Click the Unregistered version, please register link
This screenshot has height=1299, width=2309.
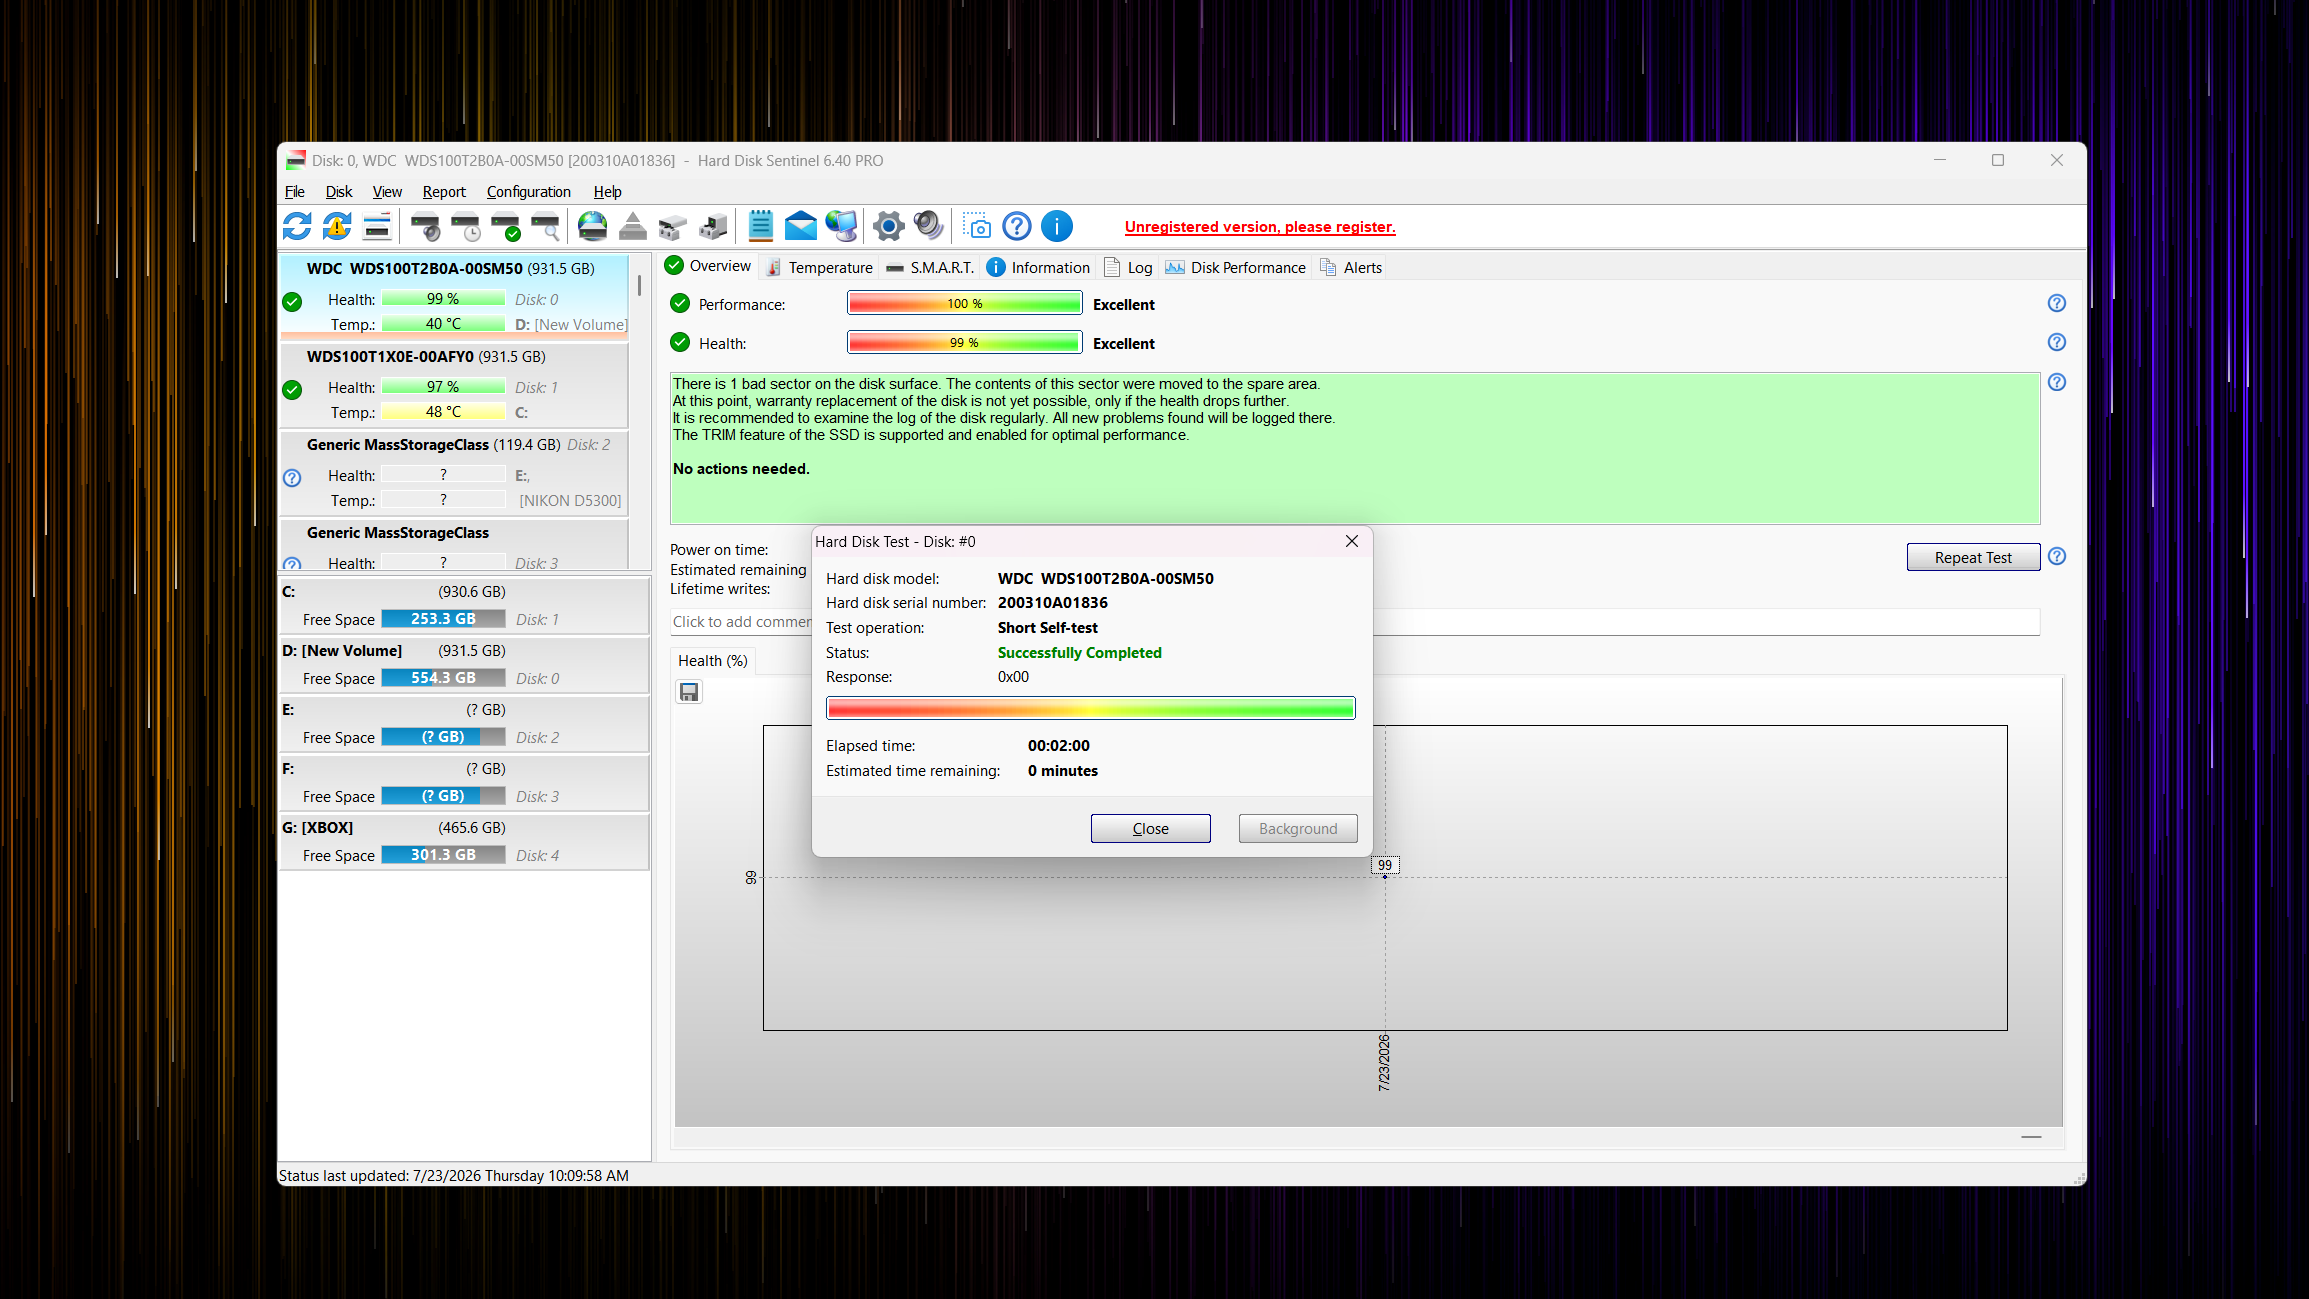[1260, 227]
